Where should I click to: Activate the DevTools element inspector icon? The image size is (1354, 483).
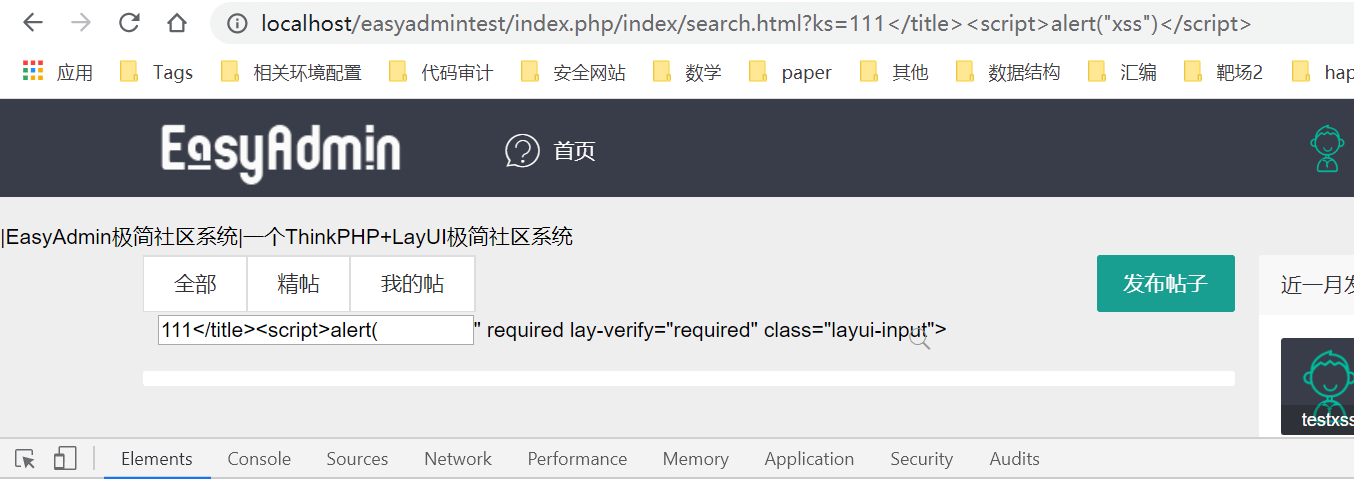tap(26, 459)
